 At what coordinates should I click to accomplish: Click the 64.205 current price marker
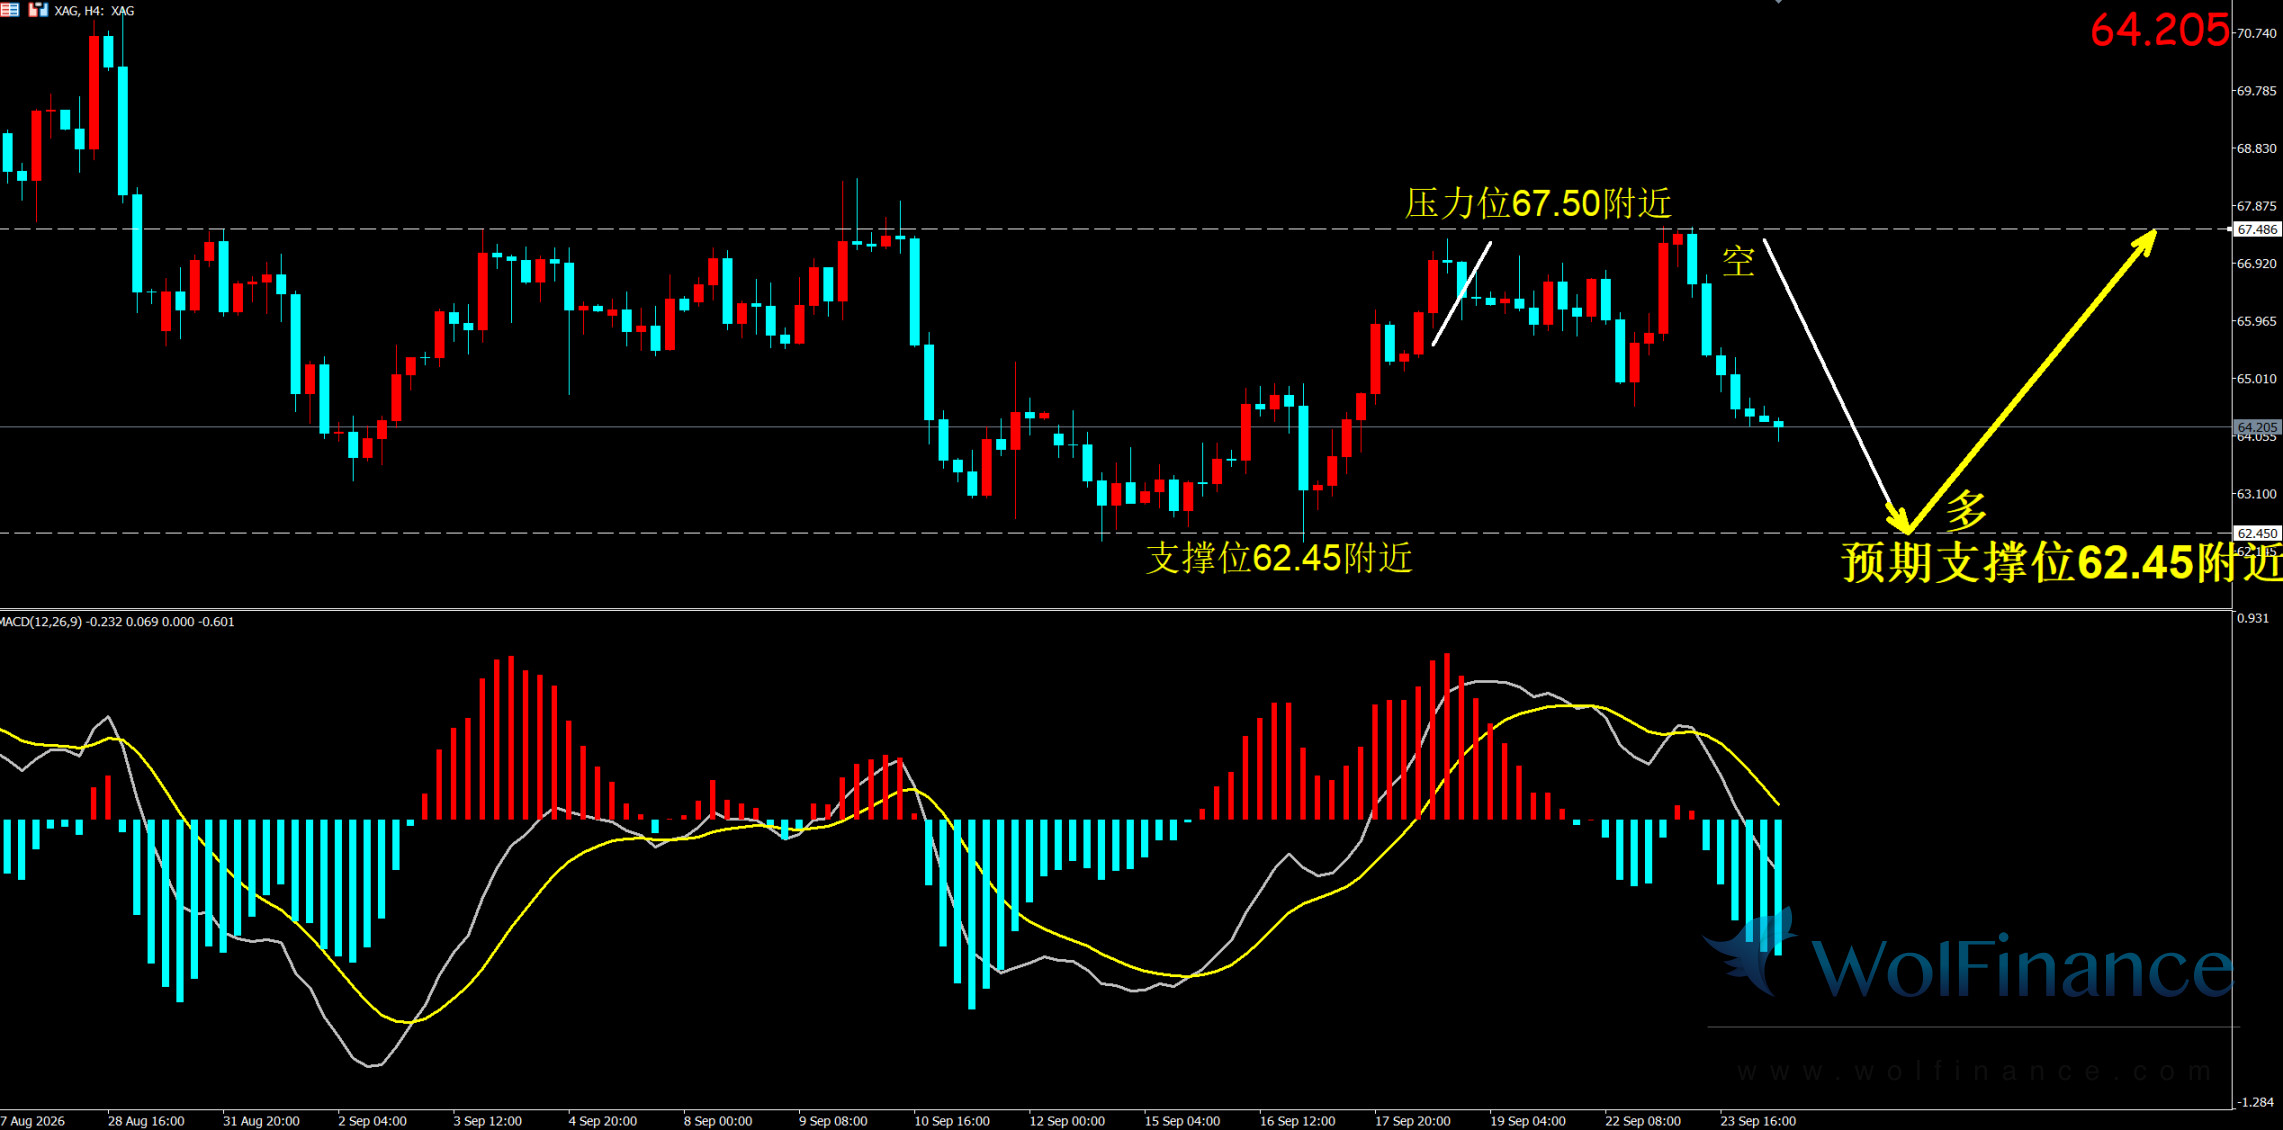click(x=2257, y=427)
